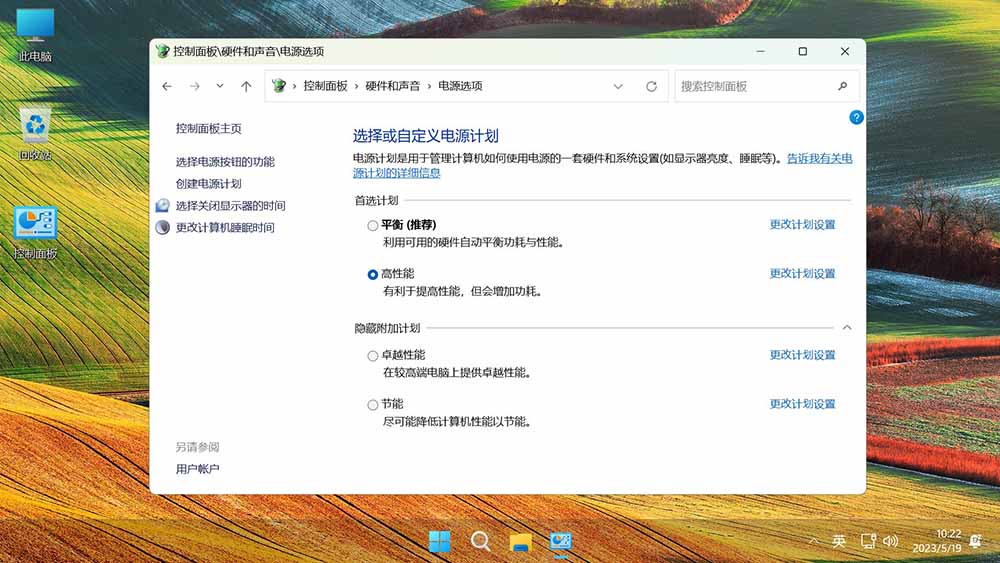
Task: Open recent locations dropdown arrow
Action: 219,86
